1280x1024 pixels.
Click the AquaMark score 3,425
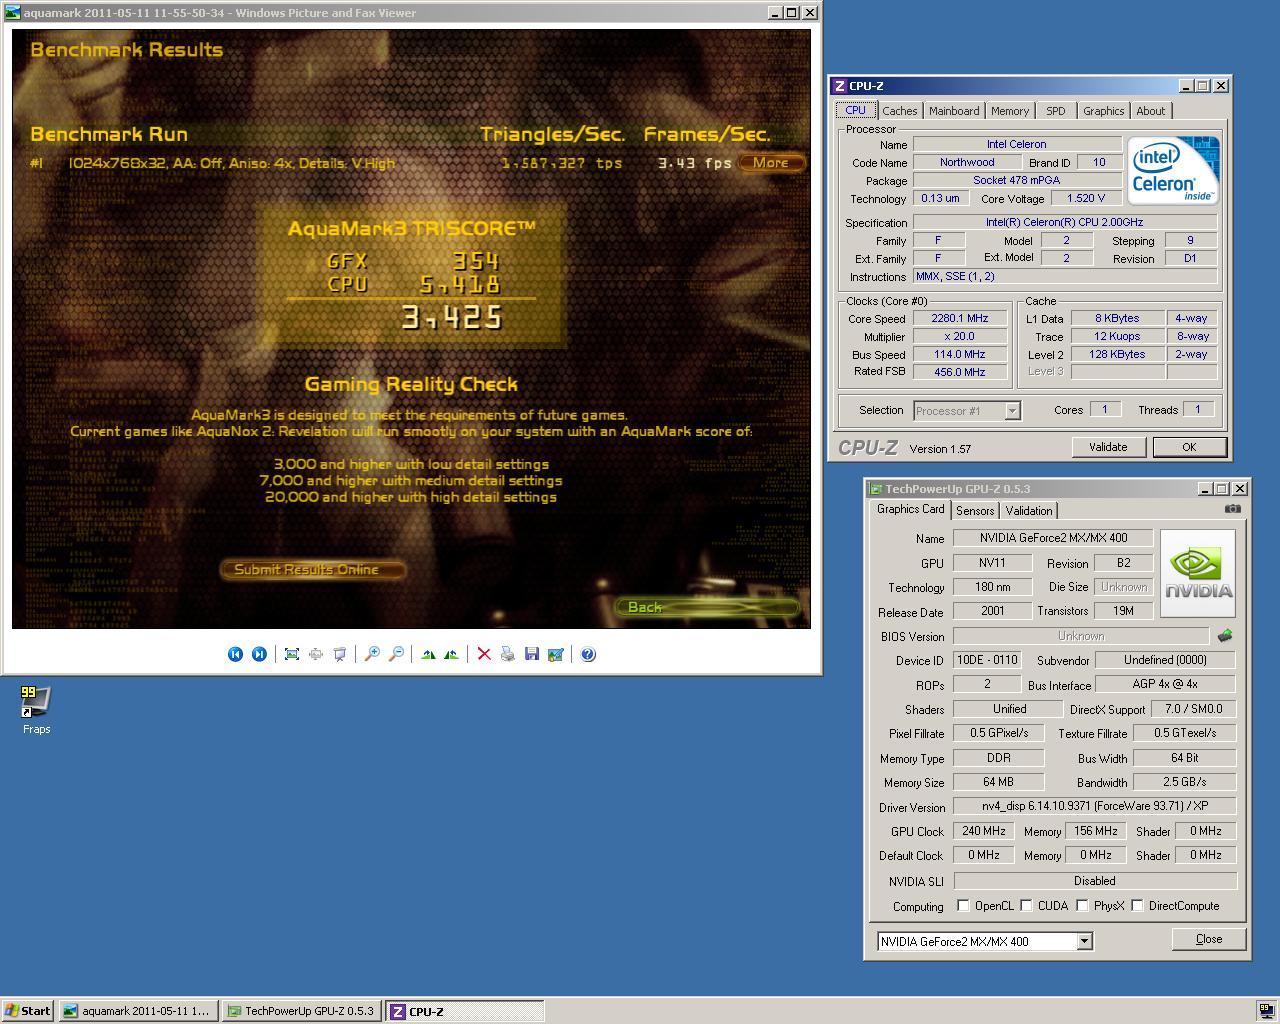pyautogui.click(x=452, y=318)
